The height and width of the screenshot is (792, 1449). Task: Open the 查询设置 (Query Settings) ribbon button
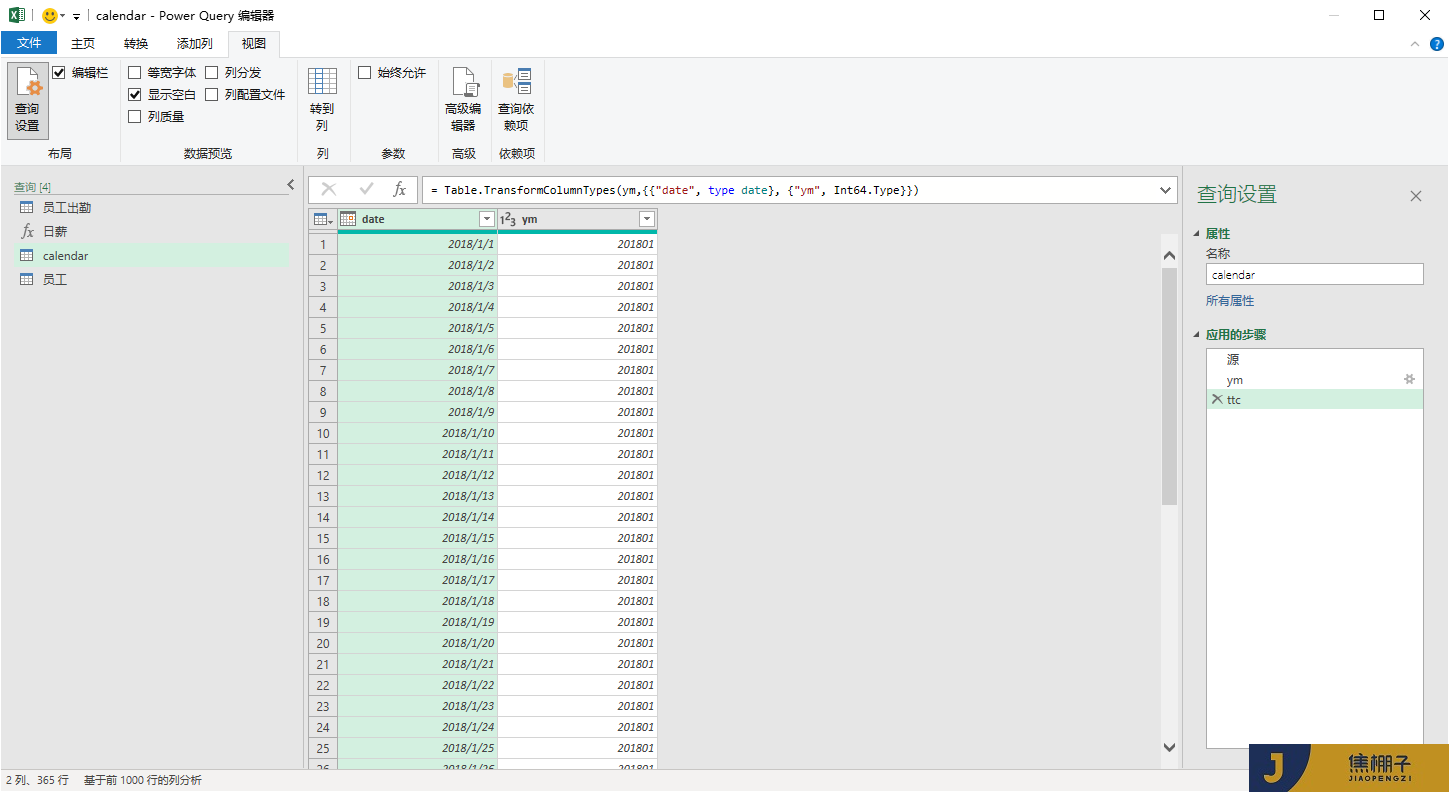27,100
